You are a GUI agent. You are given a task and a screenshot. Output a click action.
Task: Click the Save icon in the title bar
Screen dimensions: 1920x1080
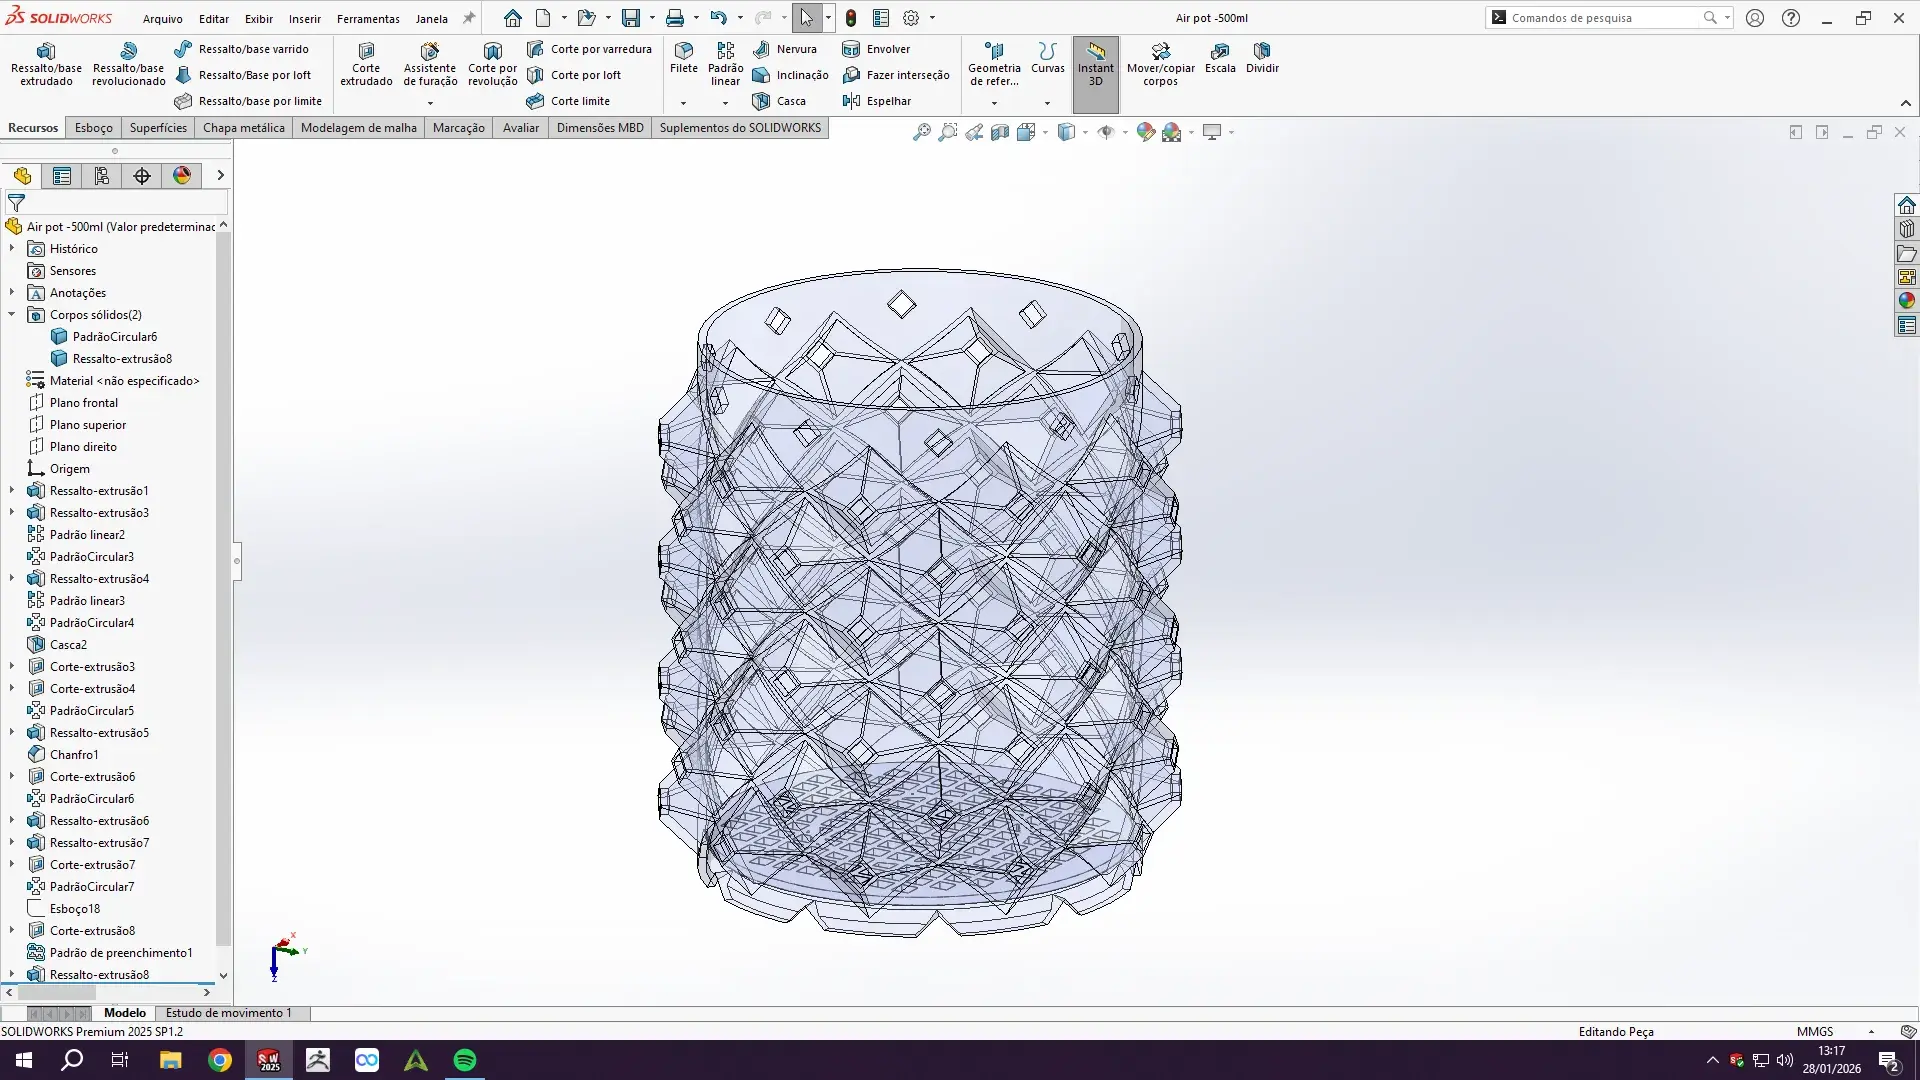pos(631,18)
